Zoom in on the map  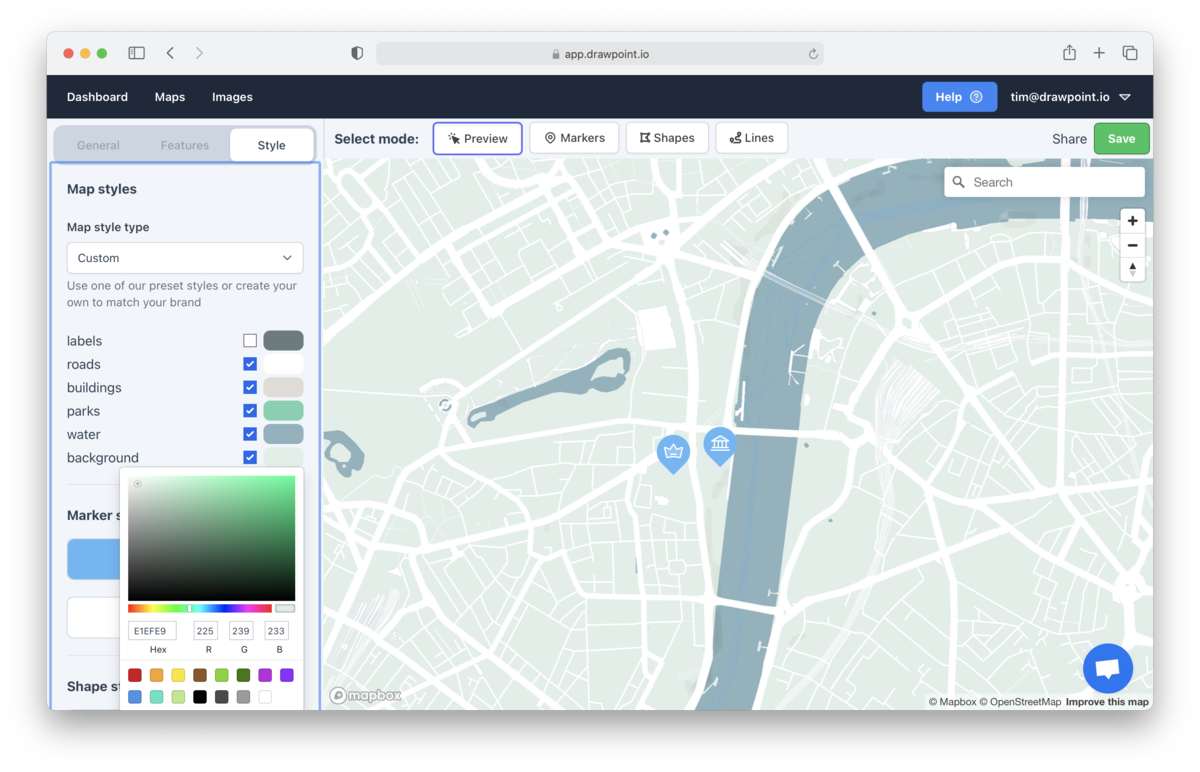(1132, 221)
